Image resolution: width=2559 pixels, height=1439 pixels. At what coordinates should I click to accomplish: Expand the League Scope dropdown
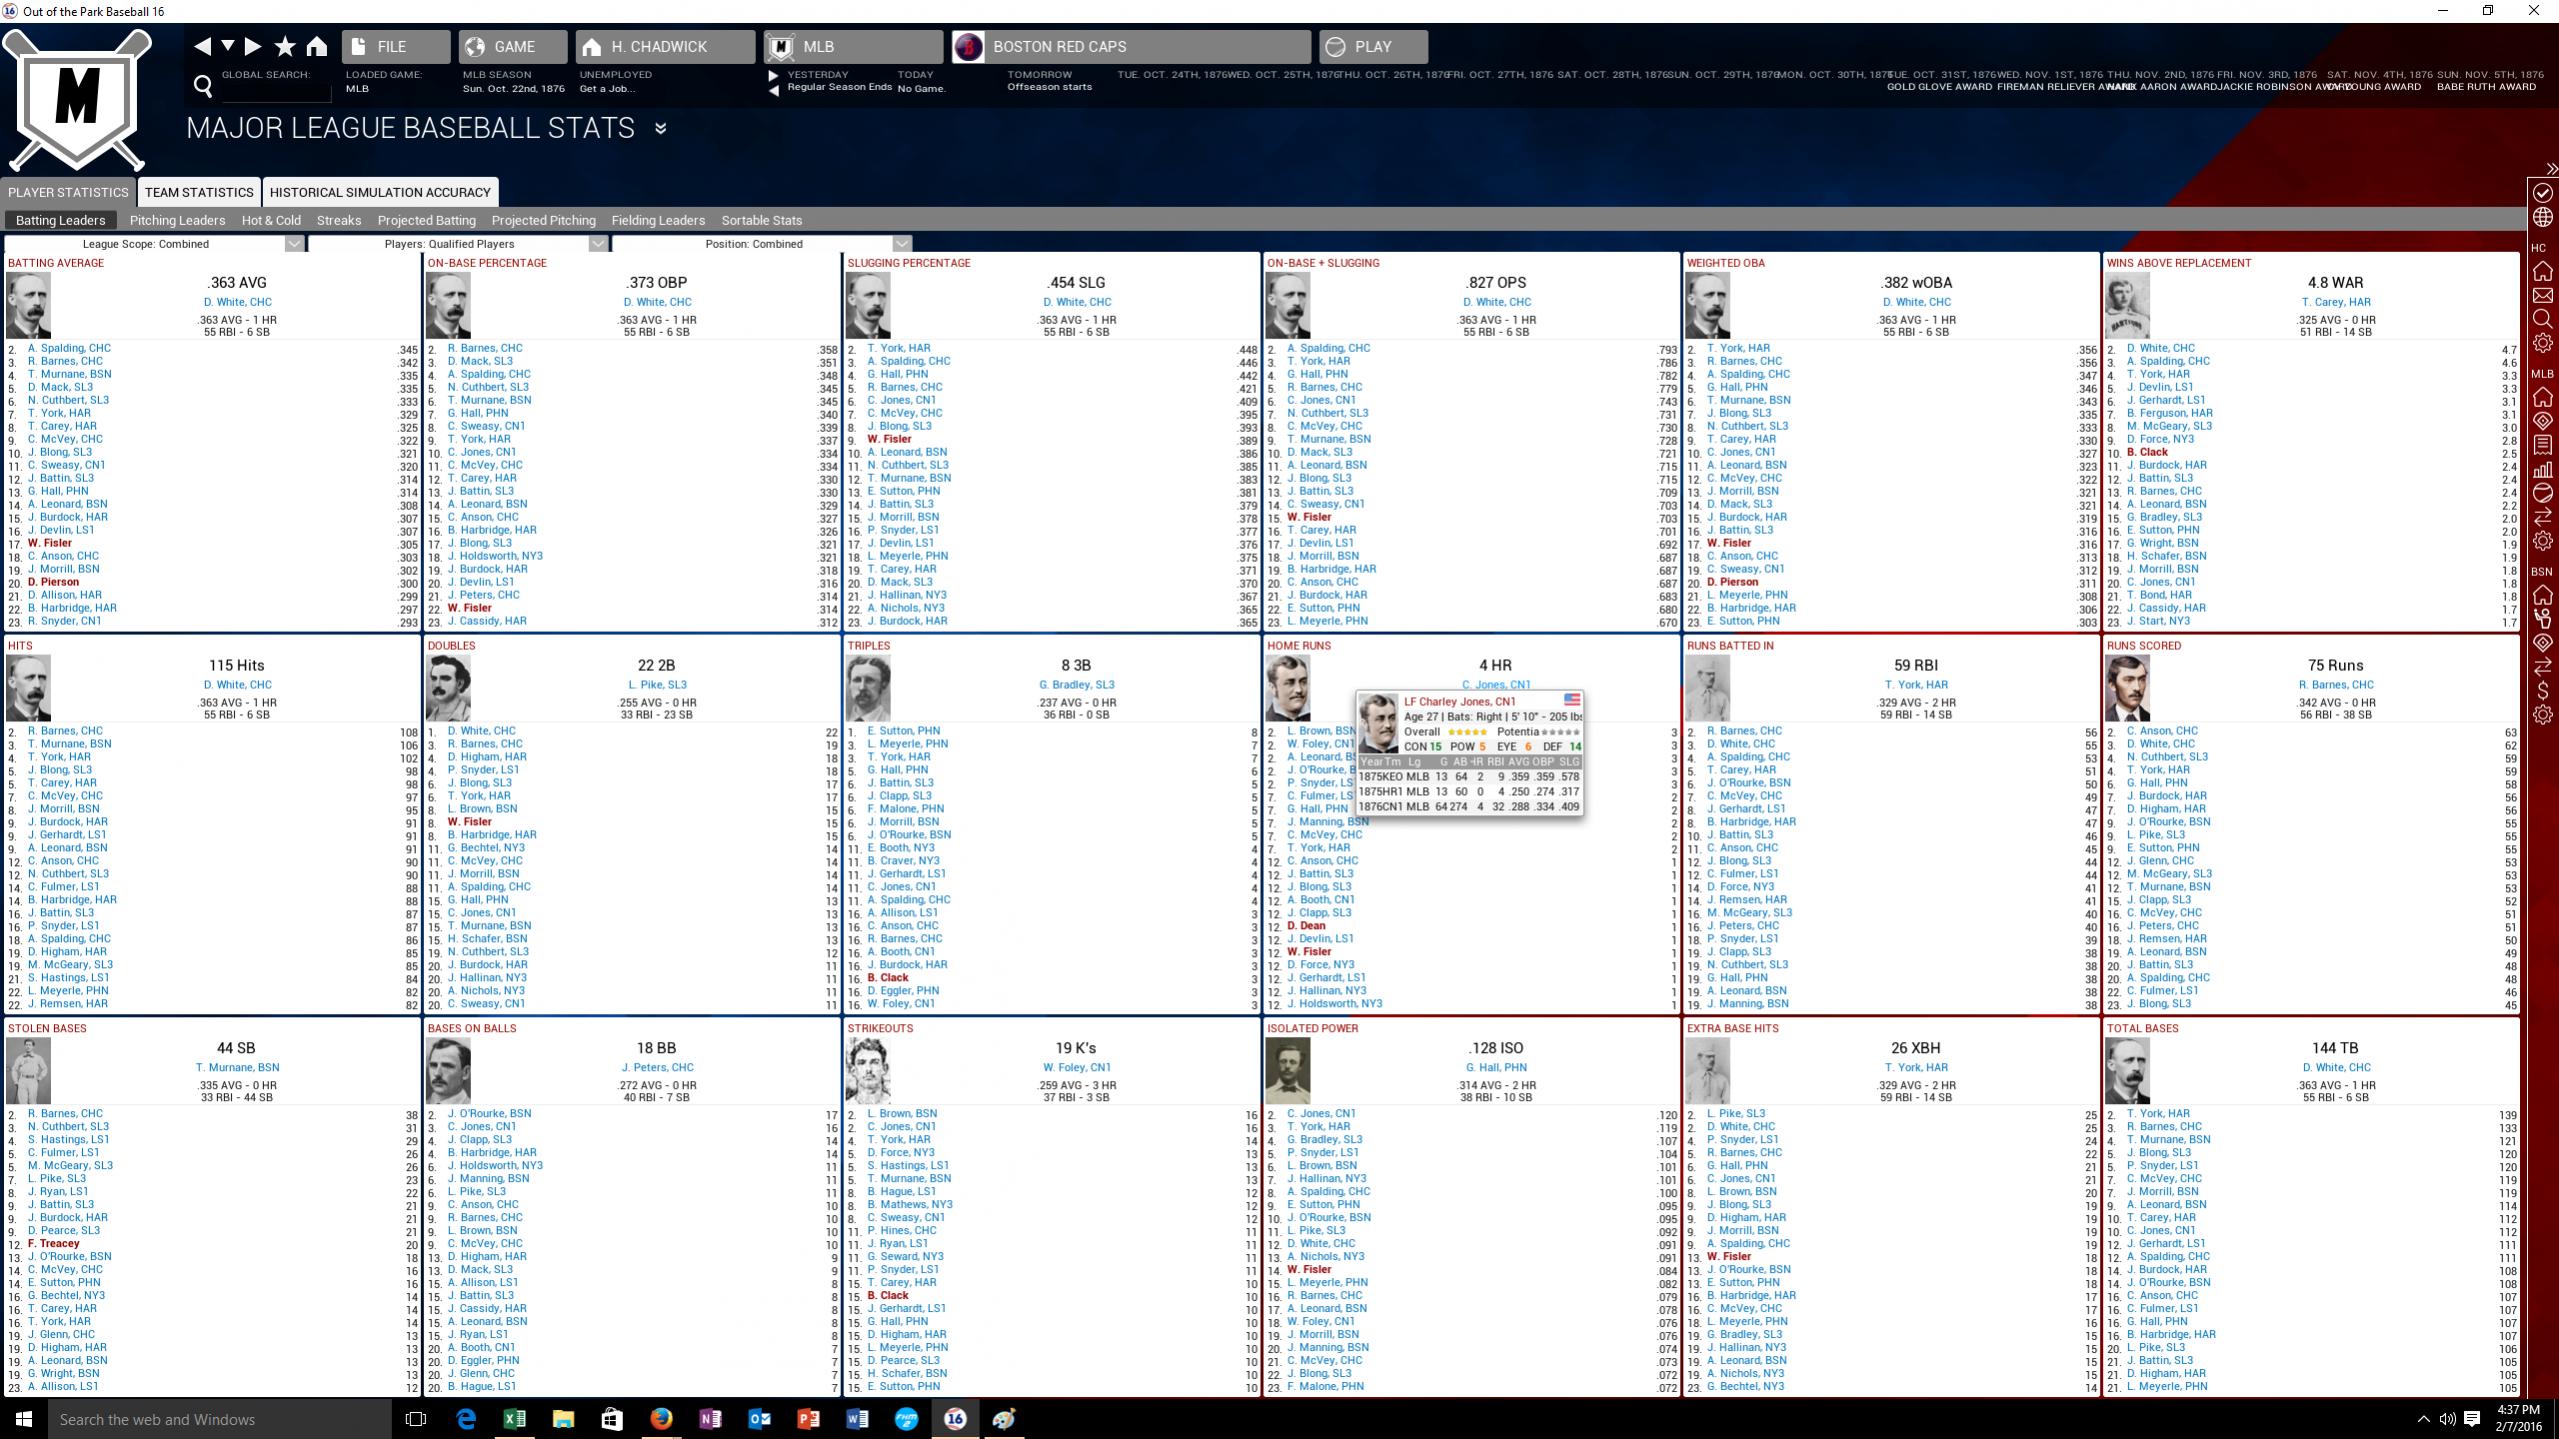pyautogui.click(x=293, y=244)
